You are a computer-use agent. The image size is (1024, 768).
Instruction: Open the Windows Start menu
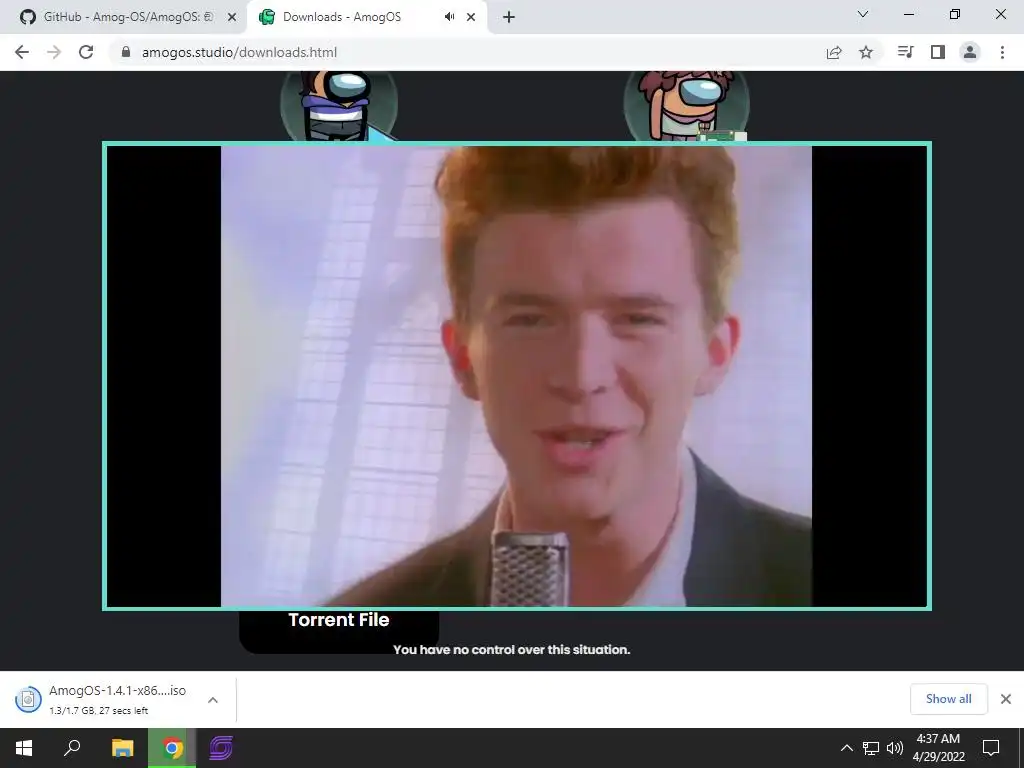[x=24, y=748]
